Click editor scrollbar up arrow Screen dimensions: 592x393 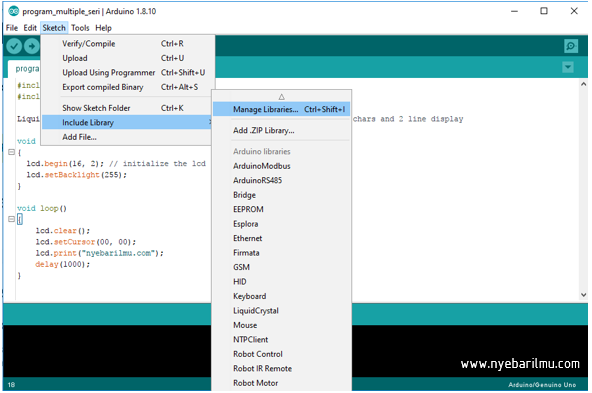tap(583, 84)
